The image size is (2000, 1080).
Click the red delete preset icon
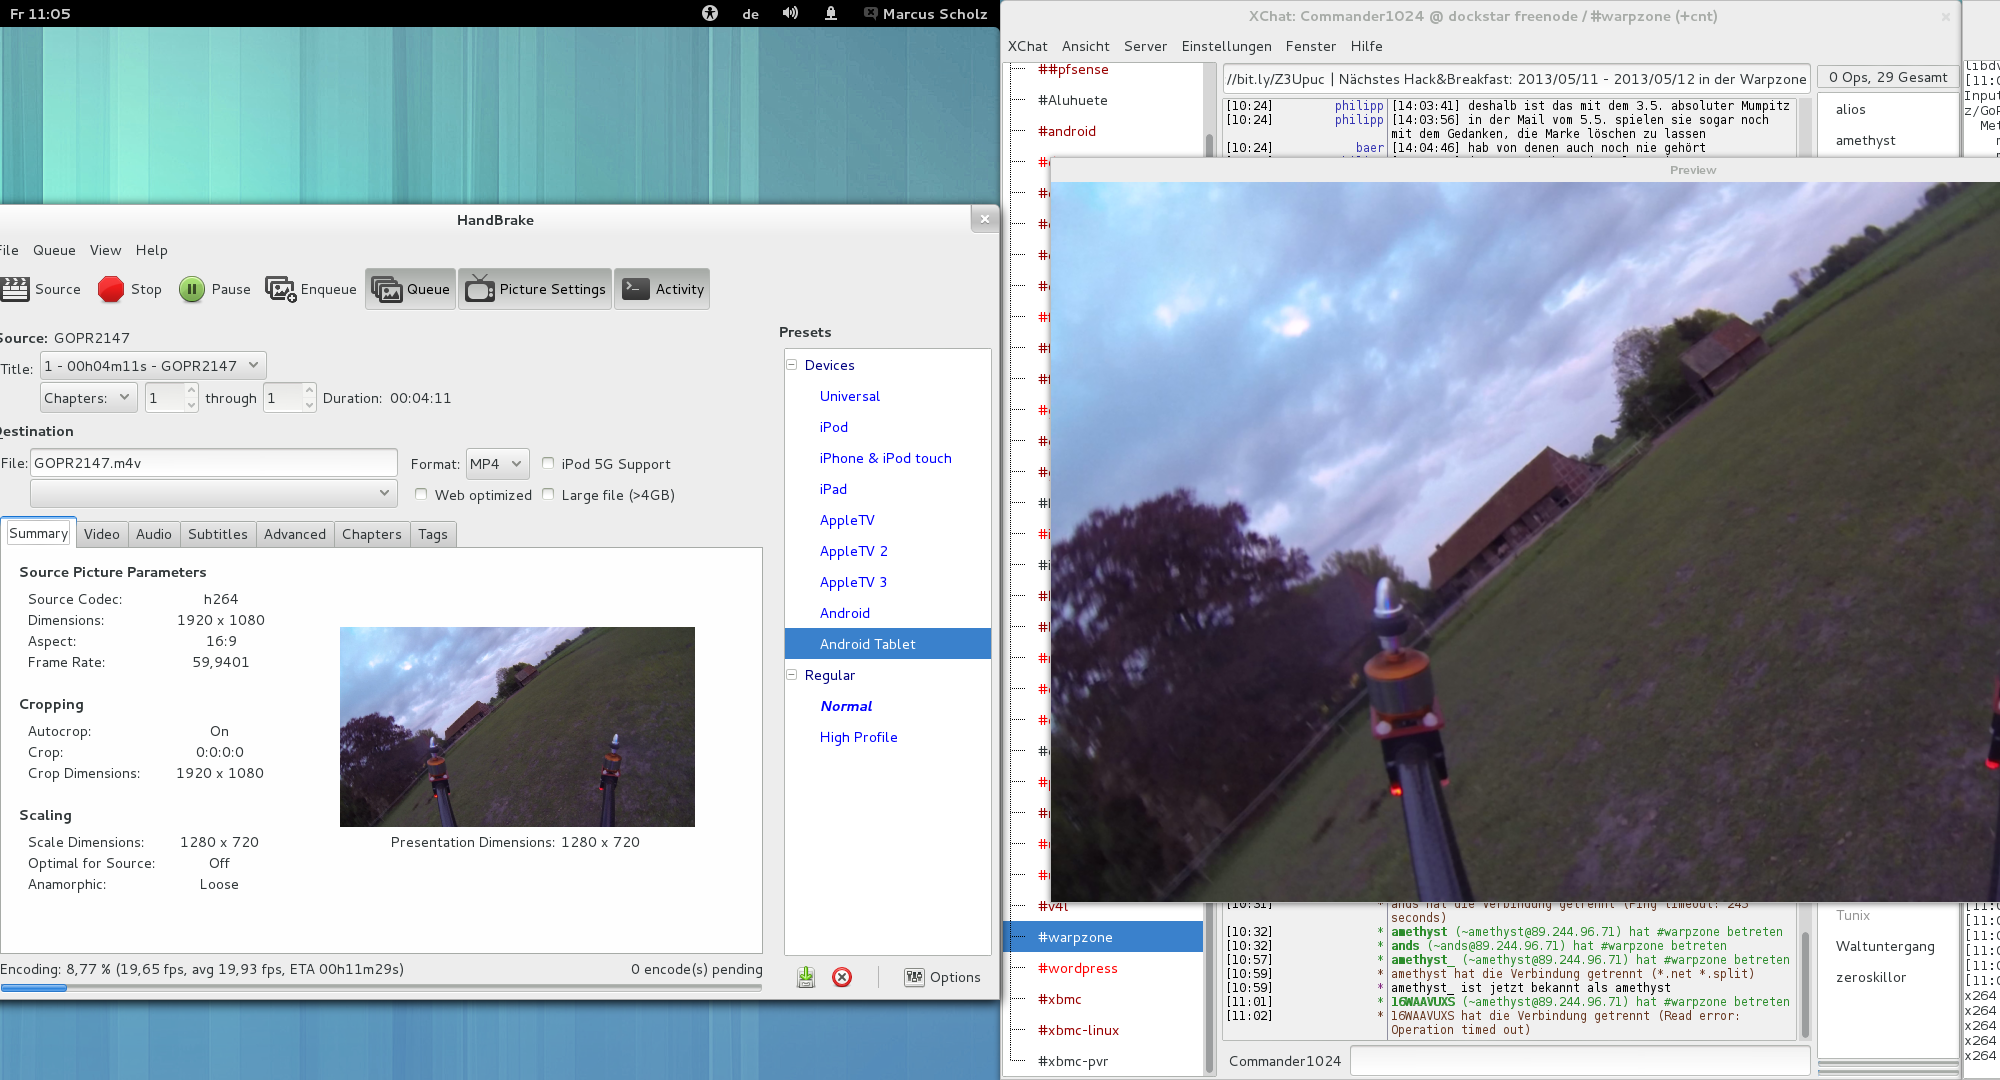point(842,977)
